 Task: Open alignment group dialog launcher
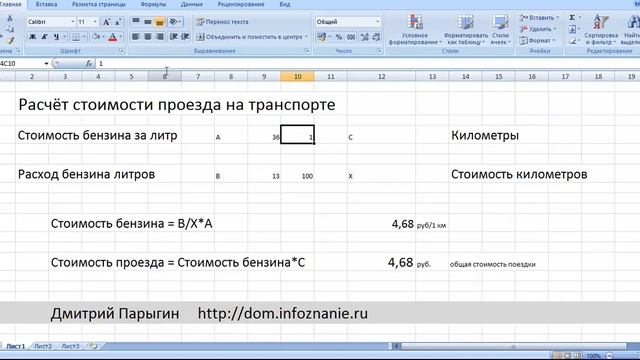[x=307, y=51]
